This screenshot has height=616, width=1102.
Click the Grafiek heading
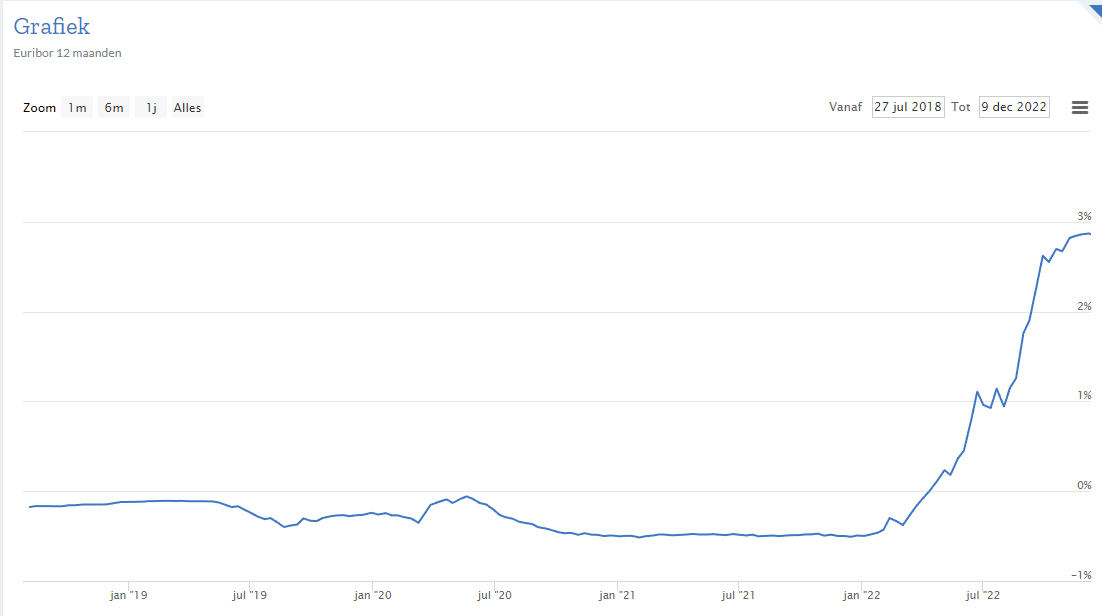[x=51, y=27]
